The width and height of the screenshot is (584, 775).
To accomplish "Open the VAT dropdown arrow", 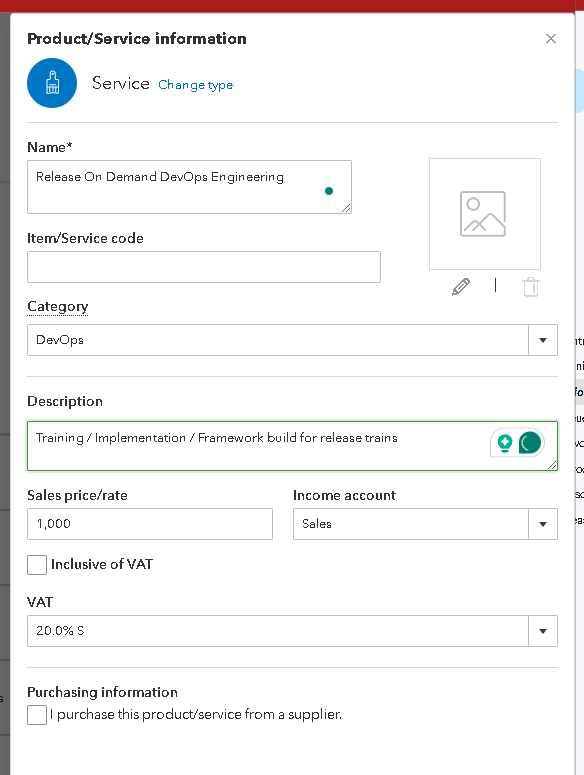I will 543,631.
